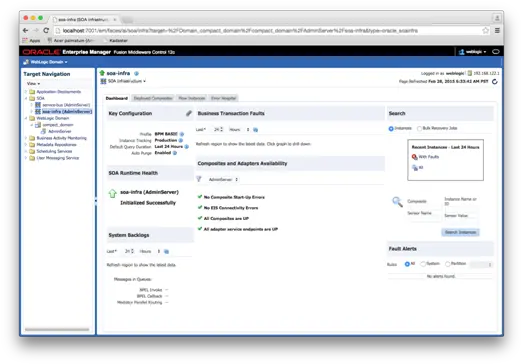The width and height of the screenshot is (521, 364).
Task: Click the All recent instances icon
Action: coord(415,168)
